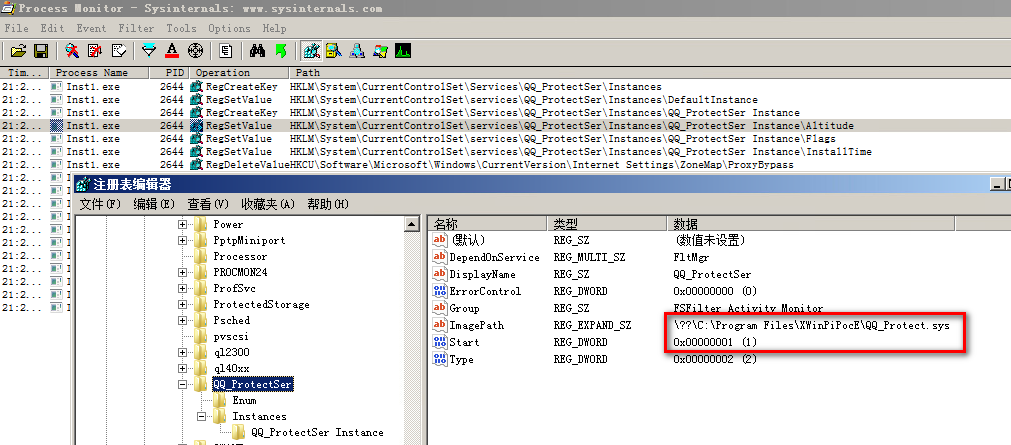
Task: Open the Tools menu
Action: 181,28
